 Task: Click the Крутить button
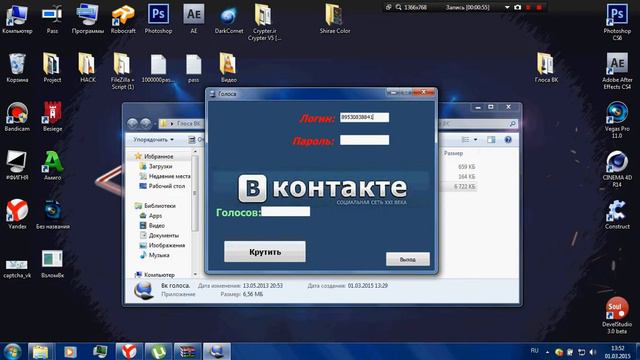tap(264, 252)
